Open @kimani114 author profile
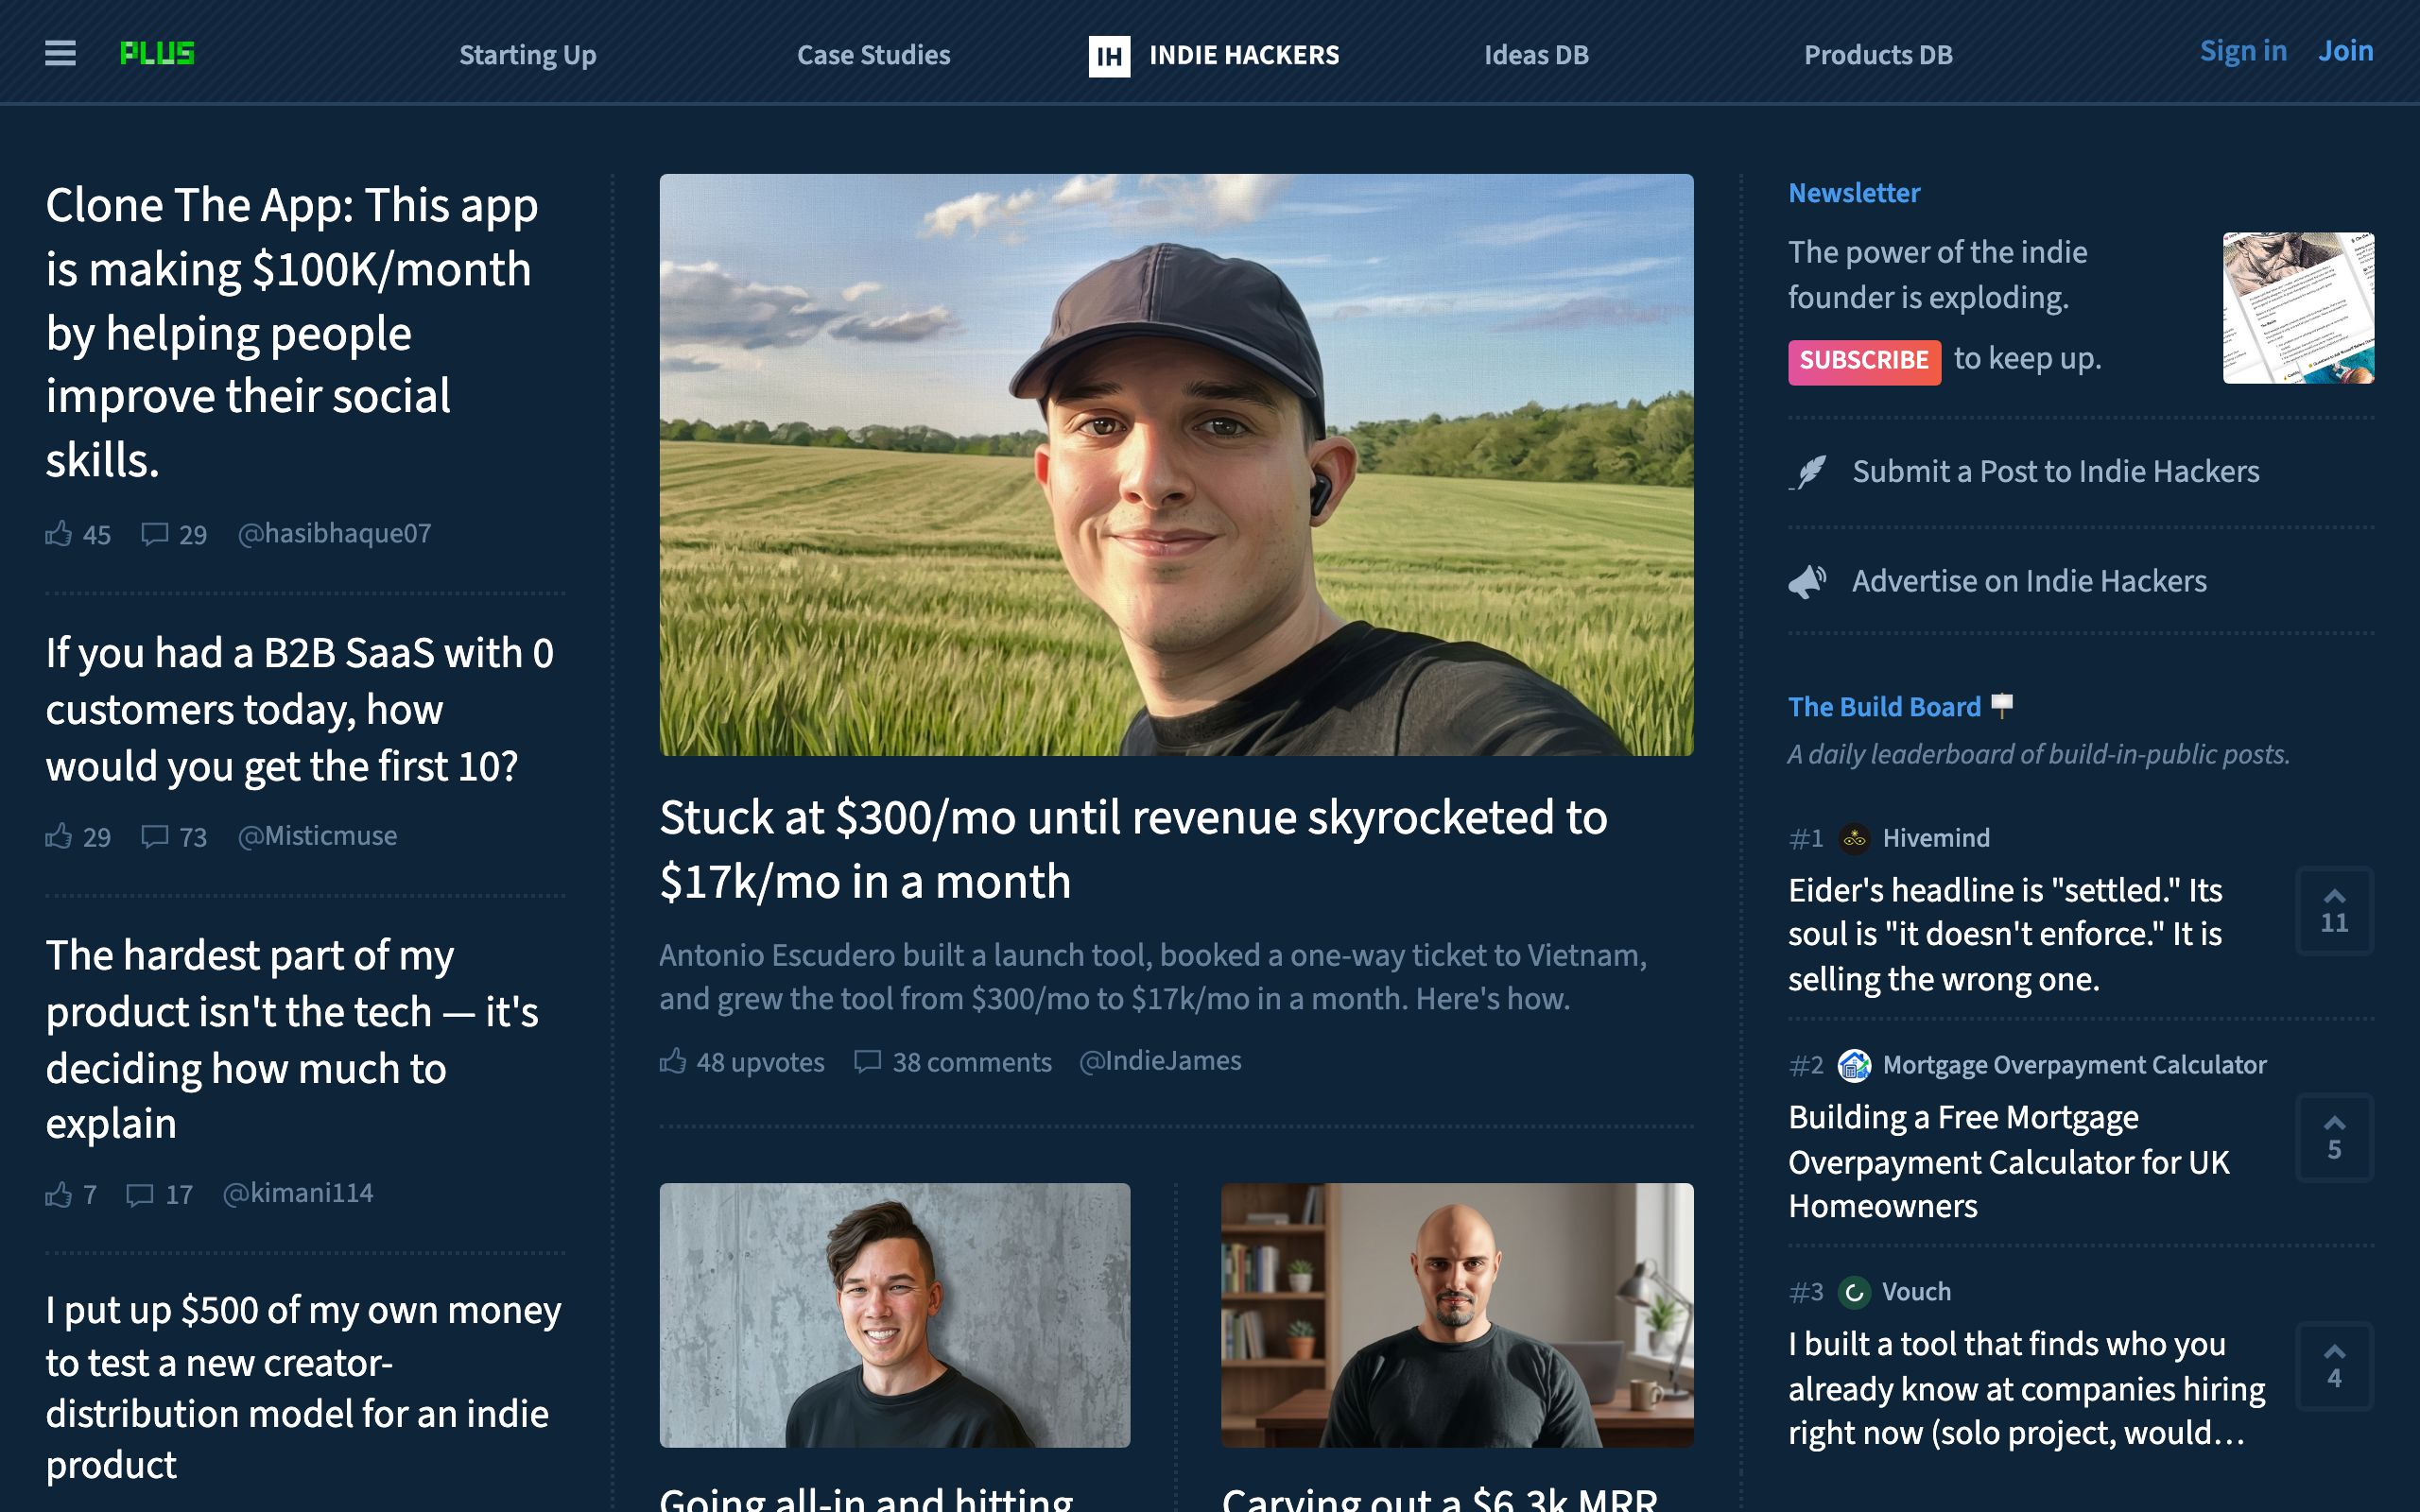Image resolution: width=2420 pixels, height=1512 pixels. (297, 1193)
